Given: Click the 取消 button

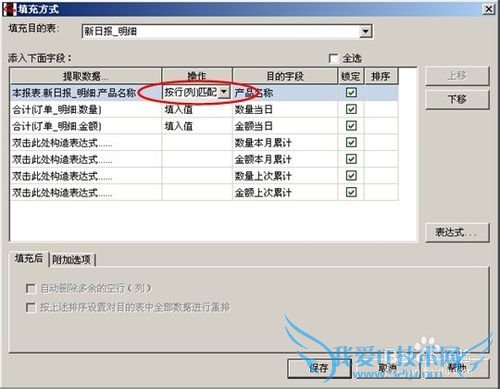Looking at the screenshot, I should click(387, 368).
